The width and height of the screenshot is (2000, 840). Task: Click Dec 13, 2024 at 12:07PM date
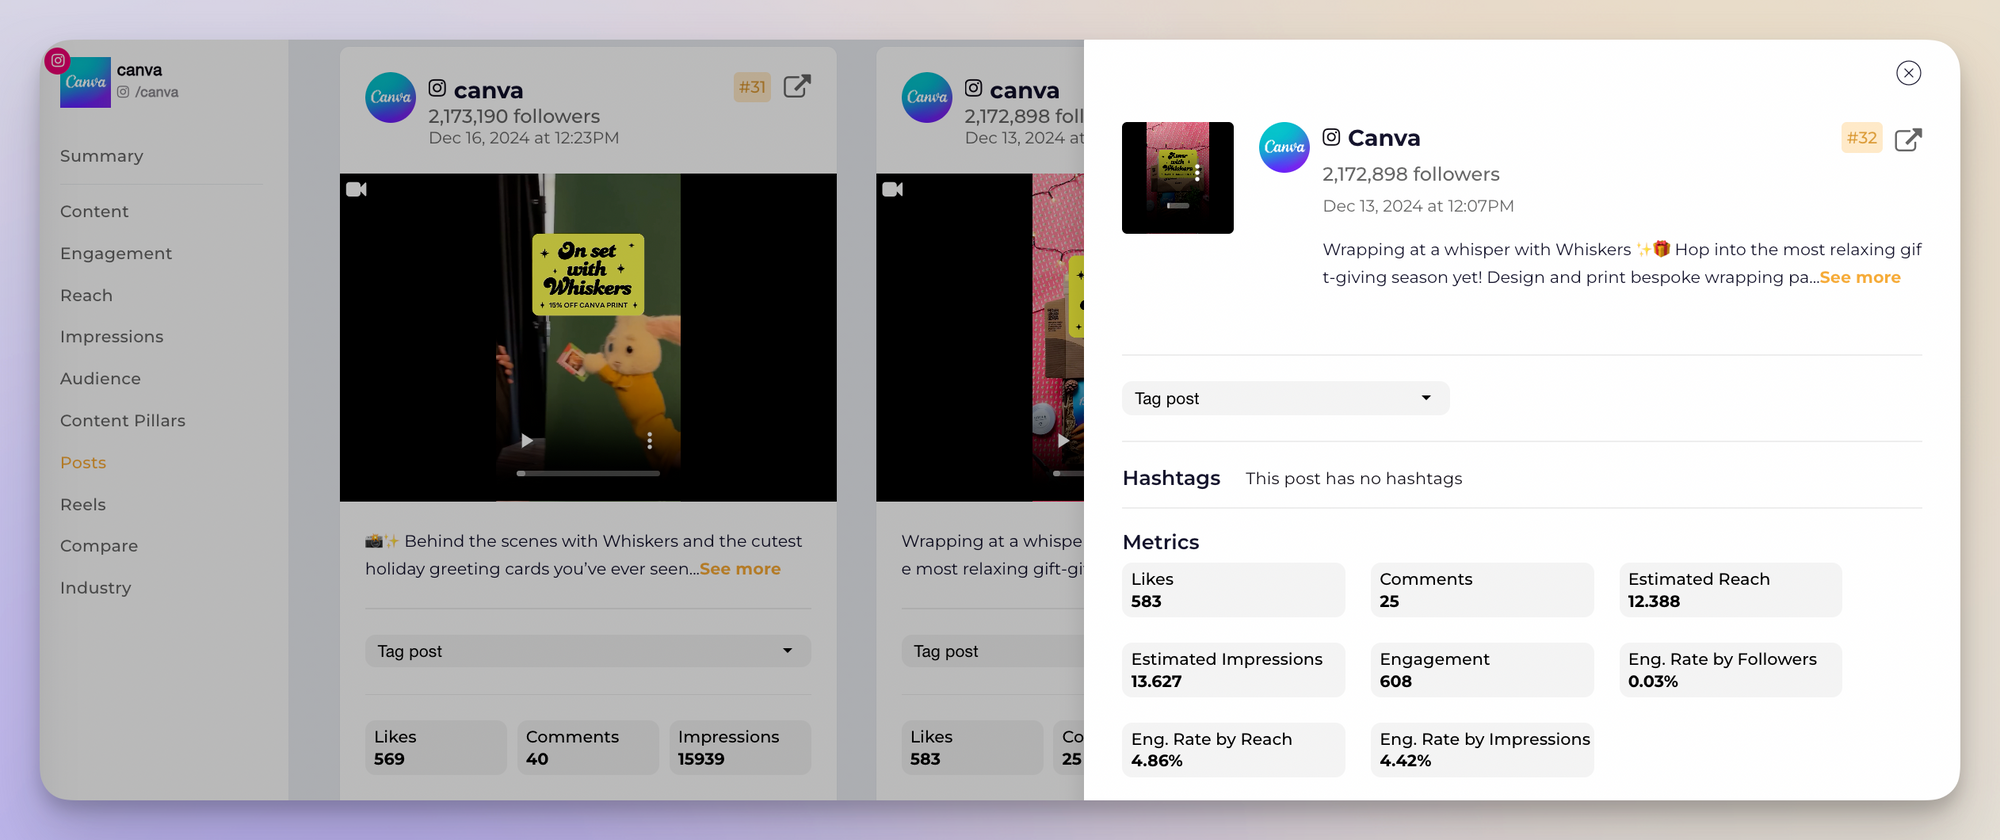[x=1418, y=206]
